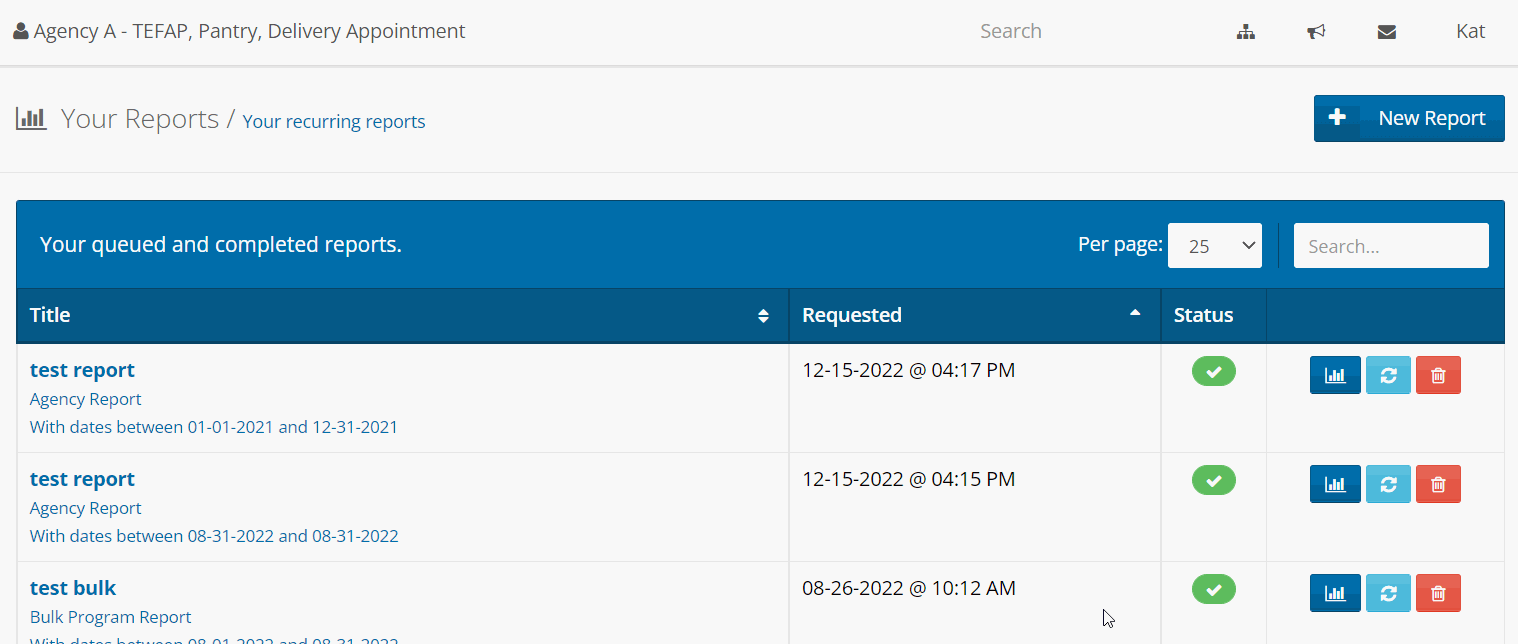Viewport: 1518px width, 644px height.
Task: Rerun the second test report
Action: tap(1388, 484)
